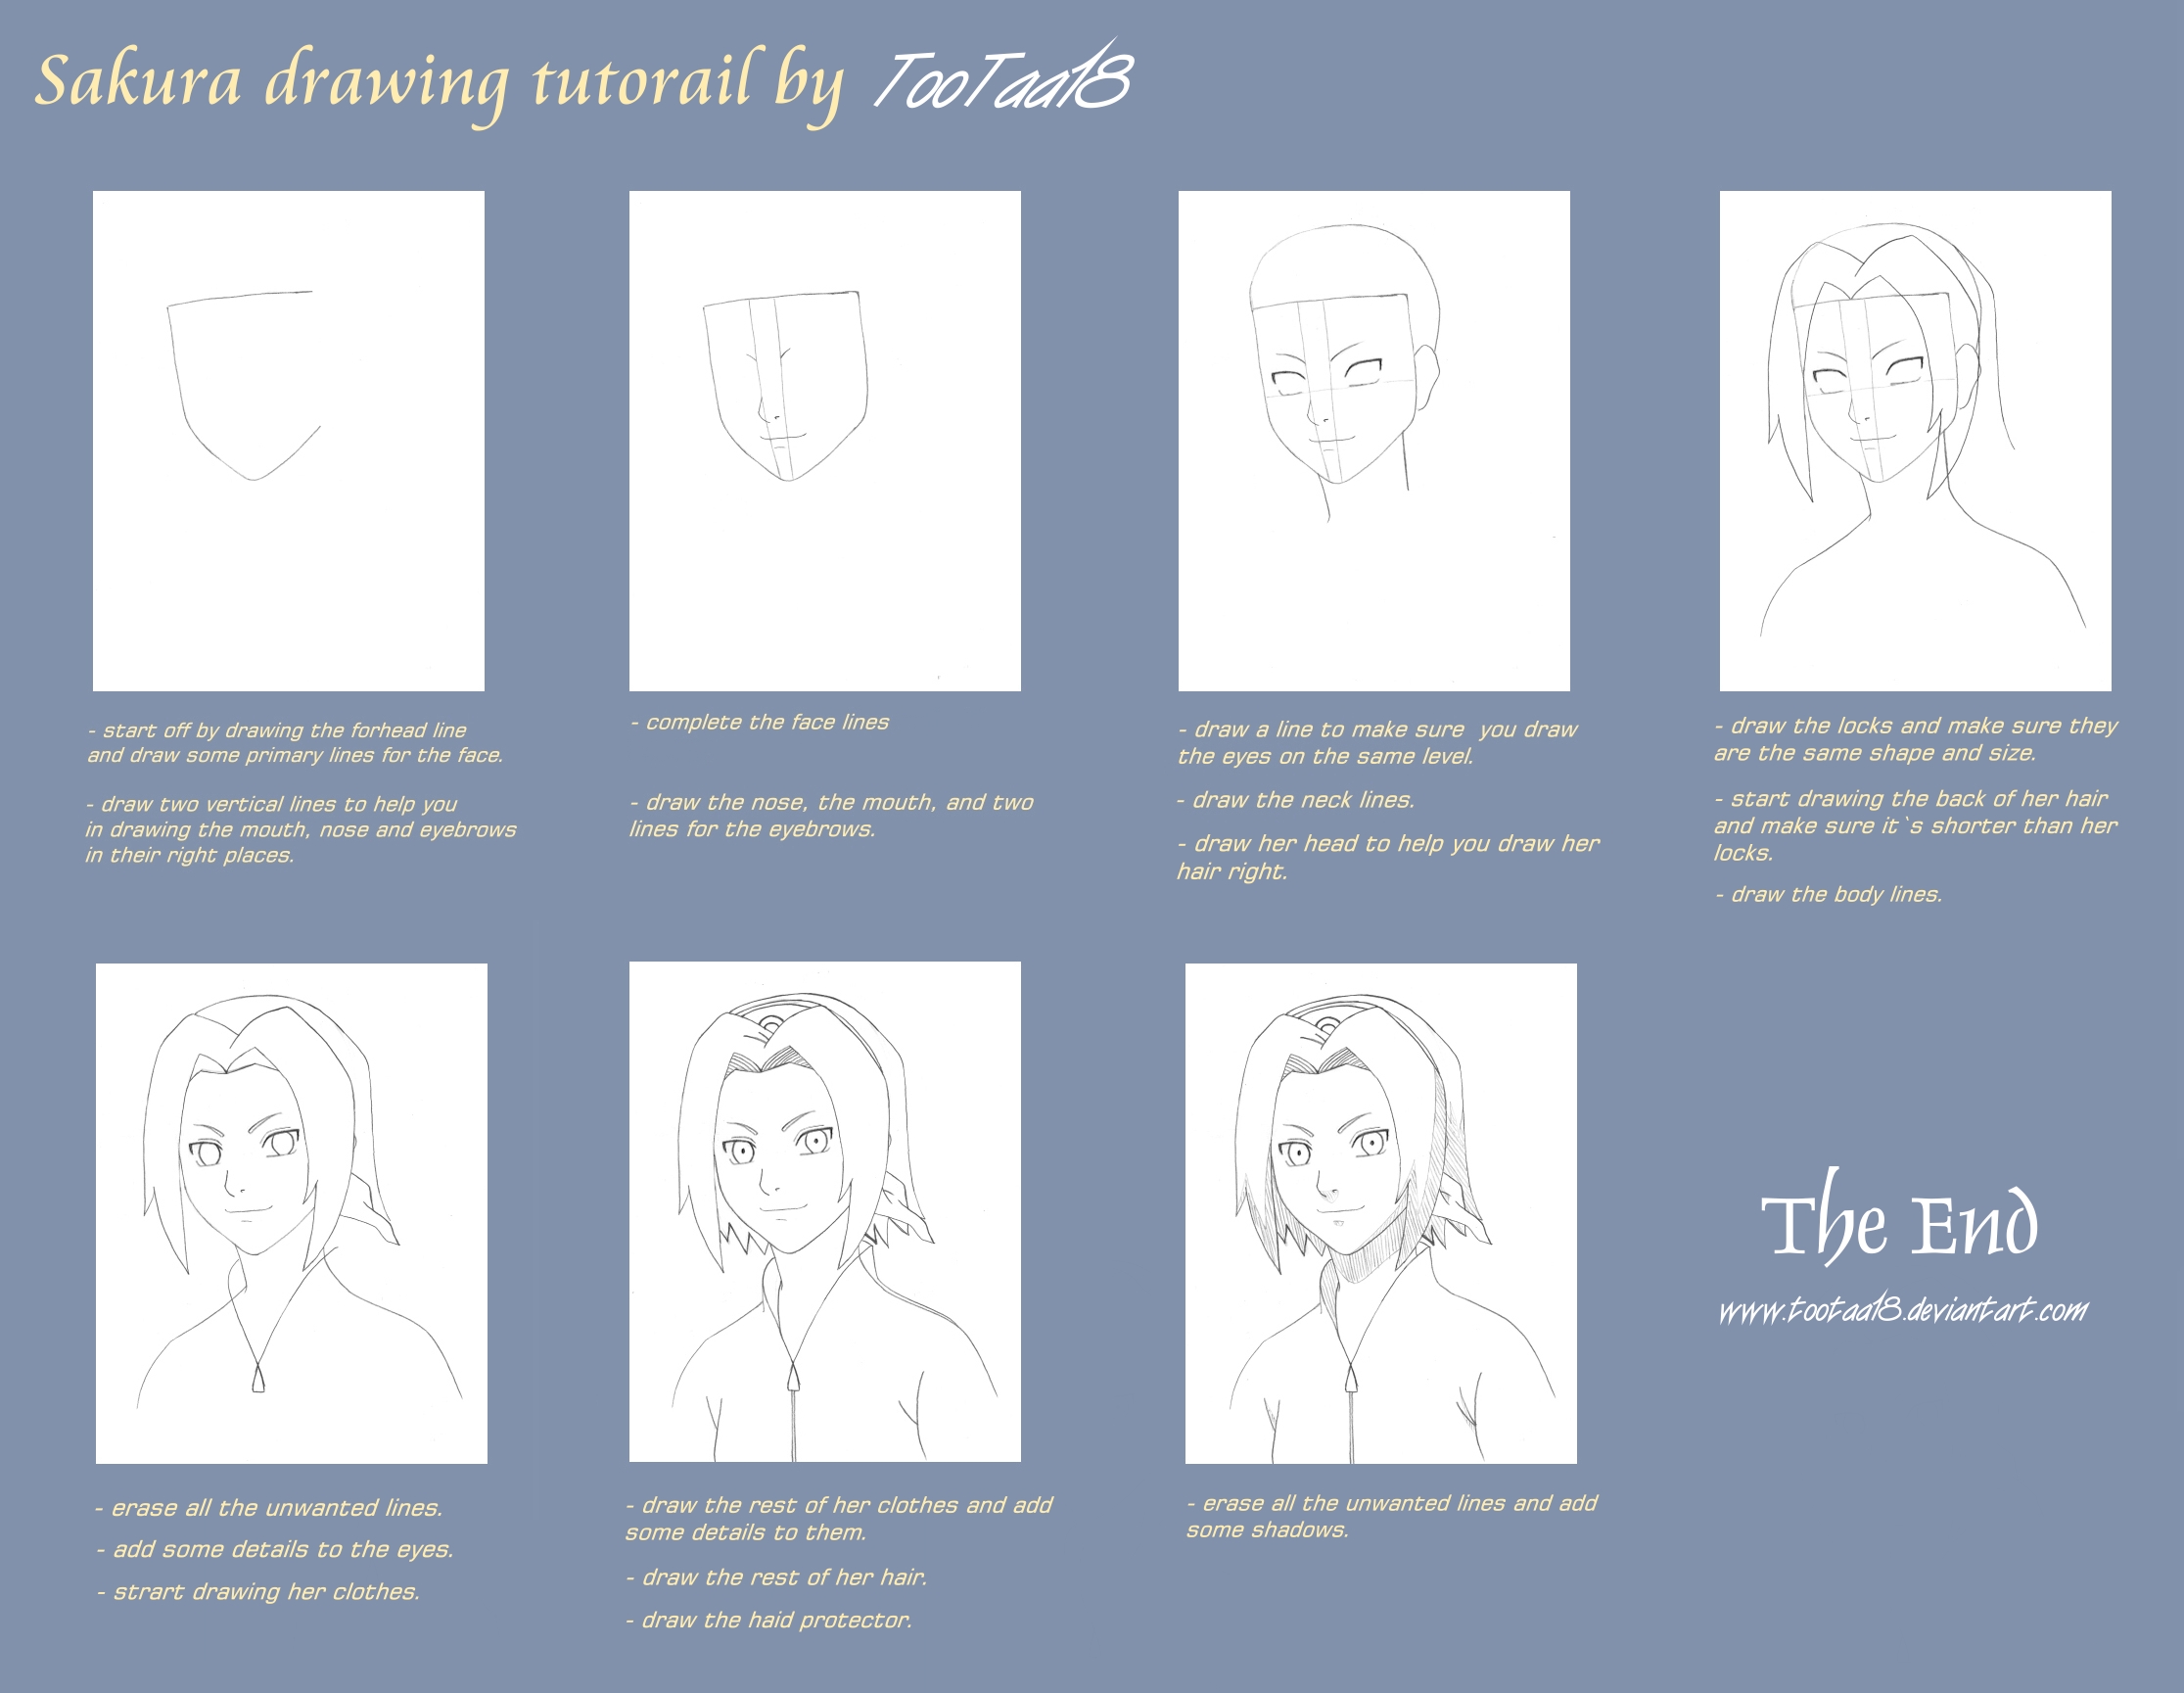The height and width of the screenshot is (1693, 2184).
Task: Click the 'complete the face lines' caption
Action: coord(760,722)
